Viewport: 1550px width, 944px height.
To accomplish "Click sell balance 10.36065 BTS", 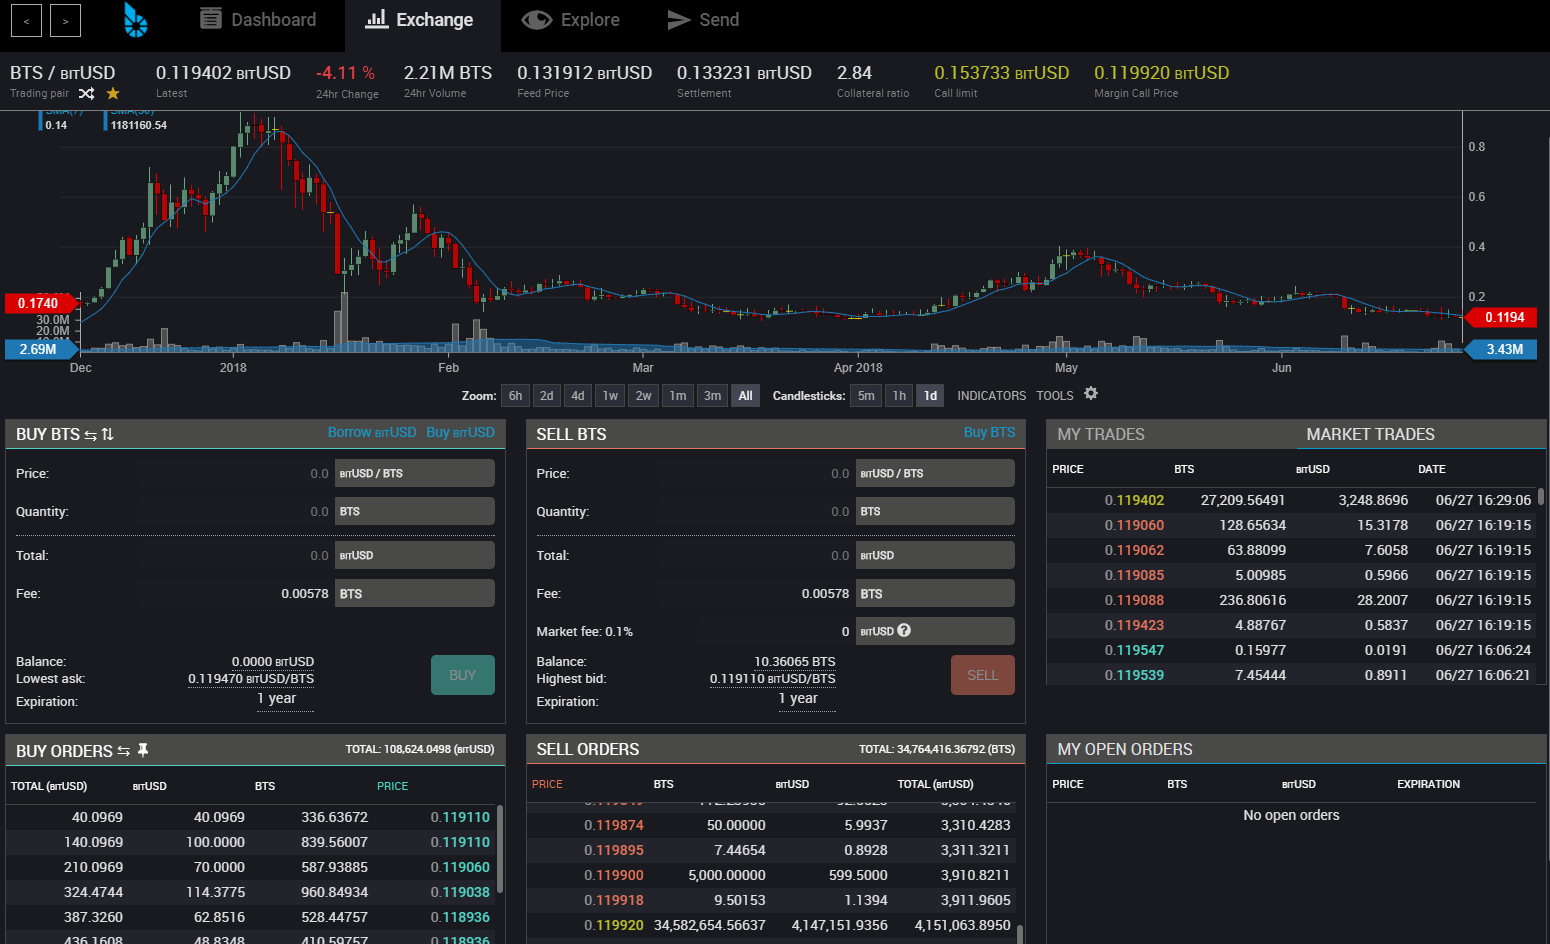I will (795, 662).
